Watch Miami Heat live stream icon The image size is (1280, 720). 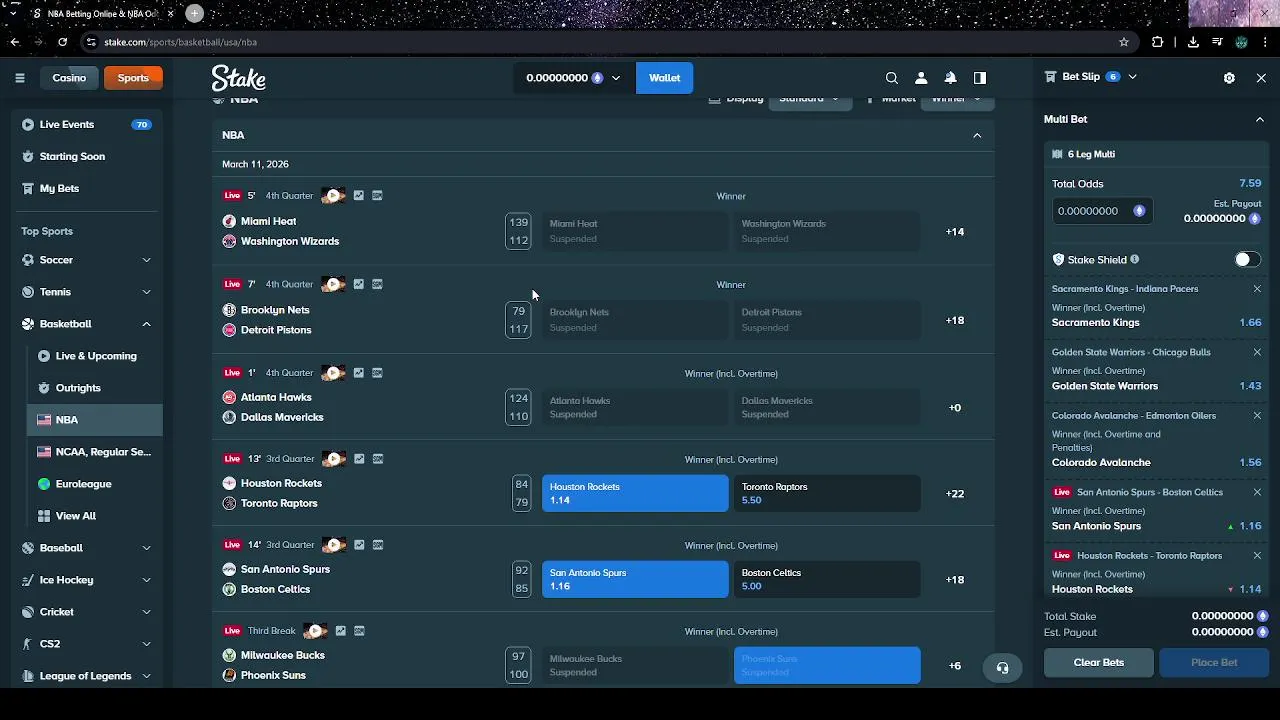[x=333, y=196]
